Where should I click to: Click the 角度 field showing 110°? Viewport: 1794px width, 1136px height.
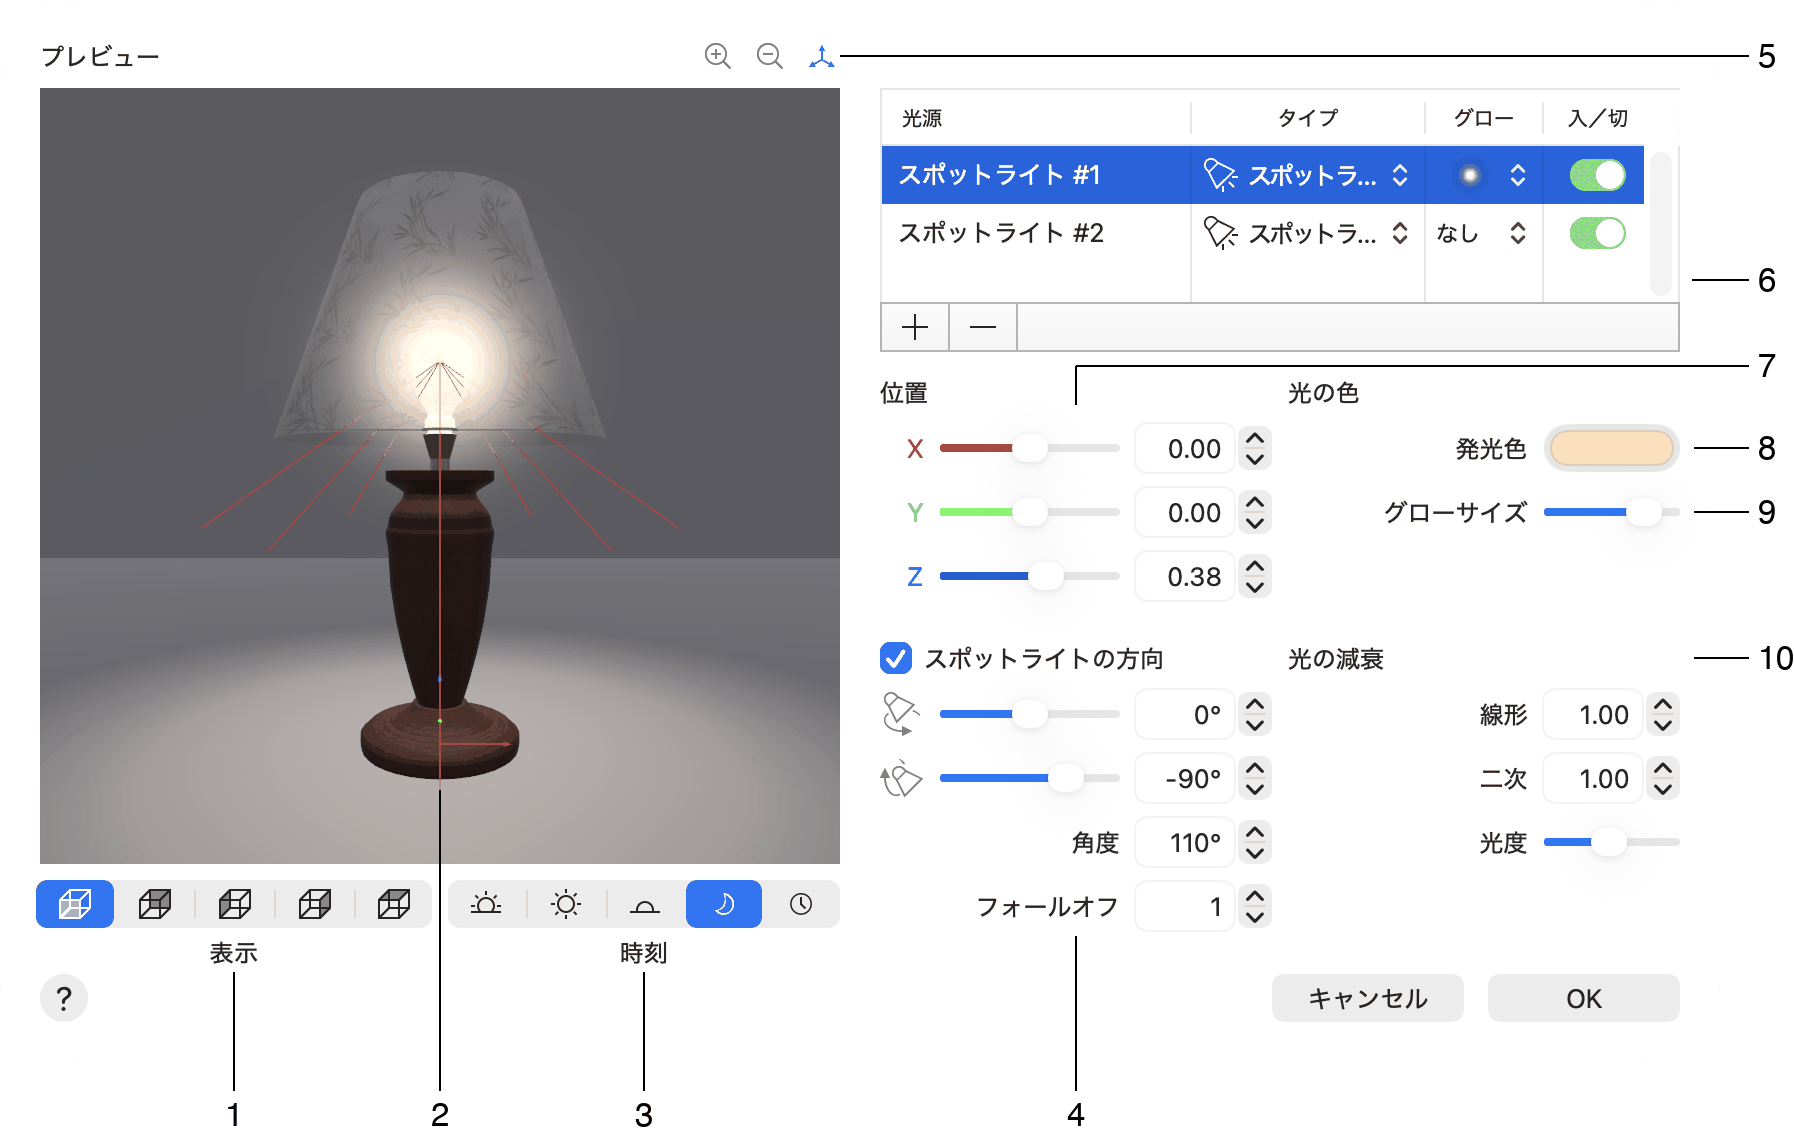1185,842
